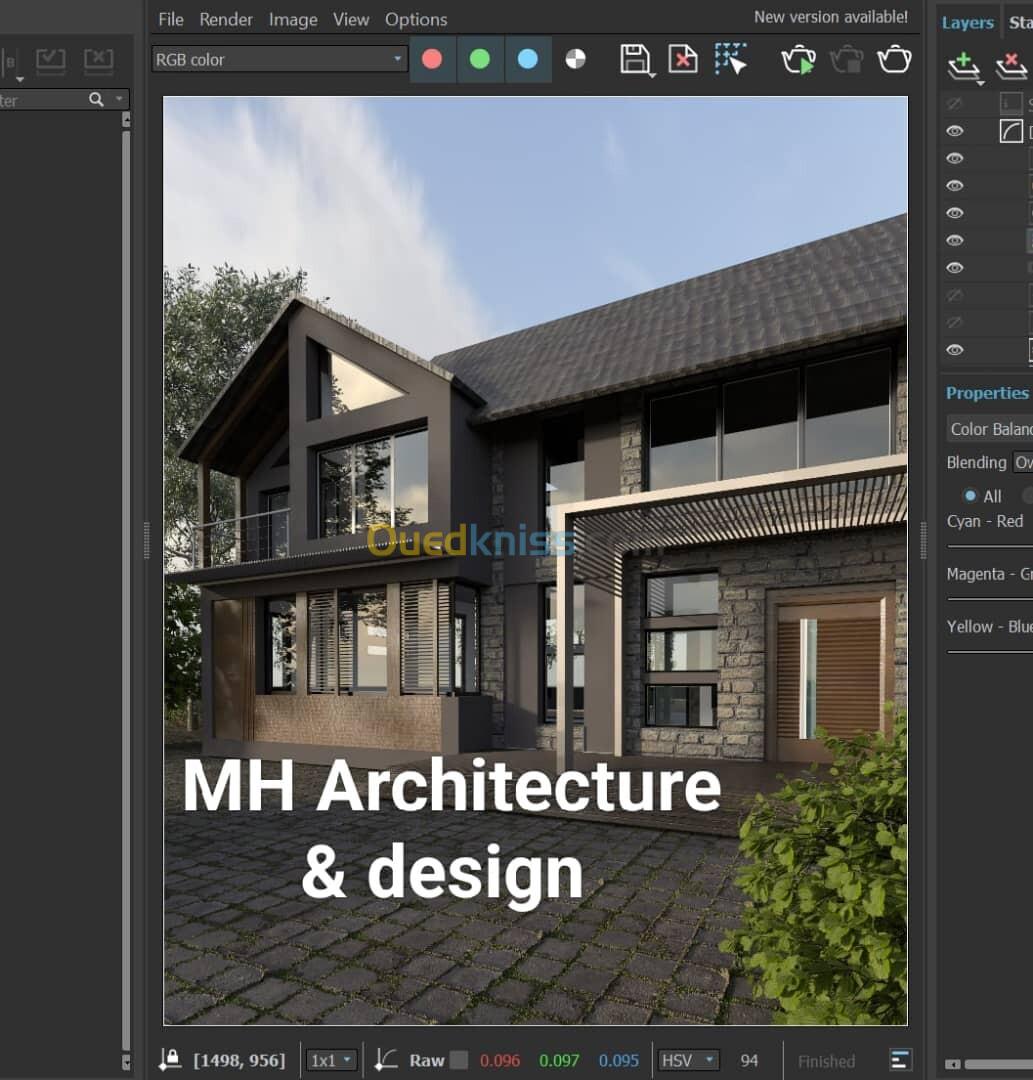Image resolution: width=1033 pixels, height=1080 pixels.
Task: Hide the curve layer via its eye icon
Action: (x=955, y=131)
